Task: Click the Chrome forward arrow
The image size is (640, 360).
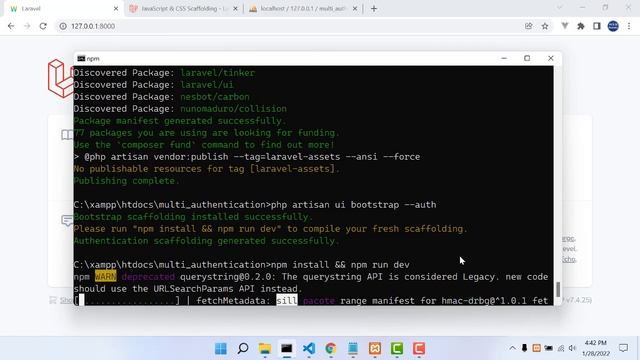Action: (27, 26)
